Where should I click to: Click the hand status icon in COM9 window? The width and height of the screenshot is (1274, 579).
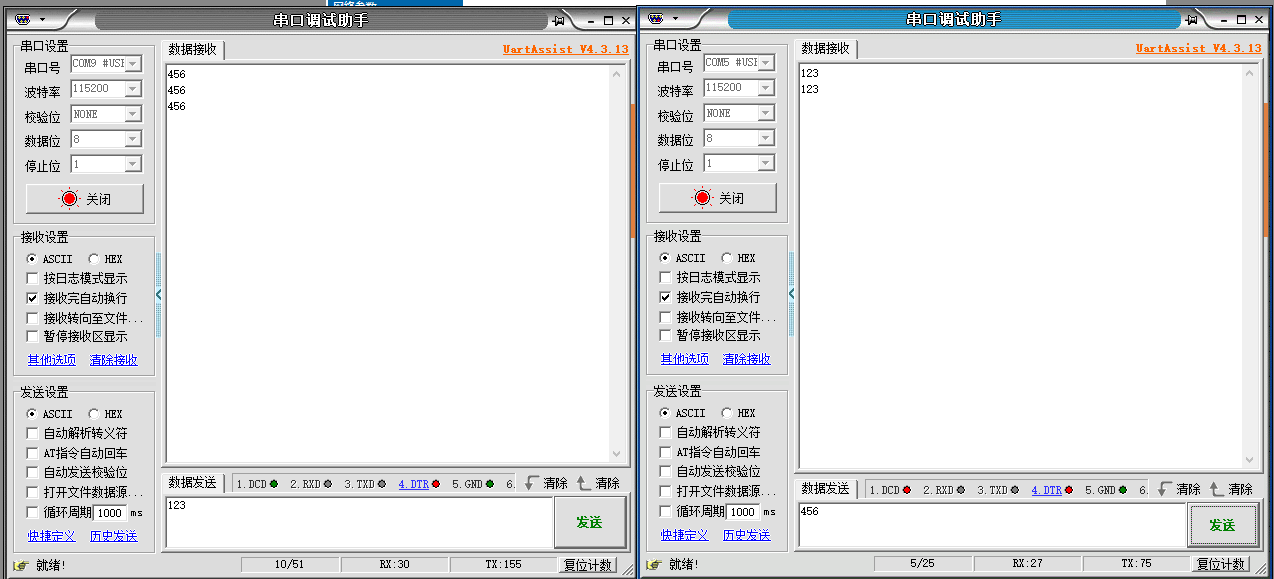click(21, 565)
